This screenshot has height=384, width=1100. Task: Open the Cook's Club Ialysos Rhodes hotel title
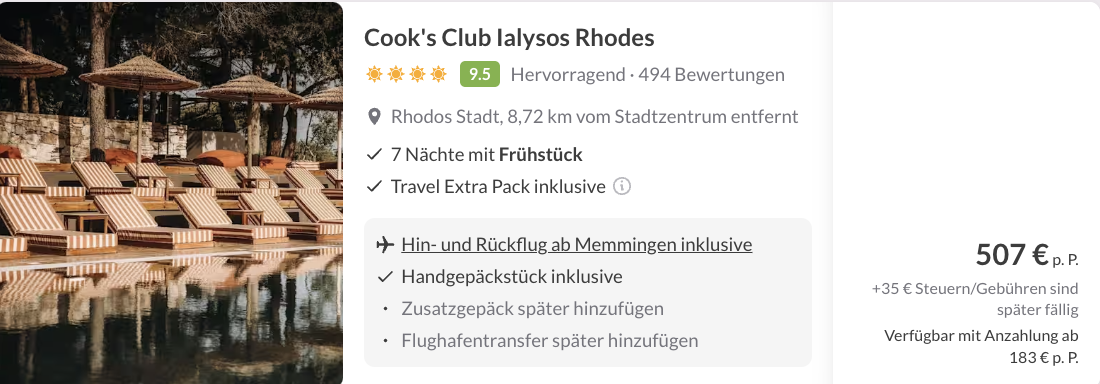(509, 38)
